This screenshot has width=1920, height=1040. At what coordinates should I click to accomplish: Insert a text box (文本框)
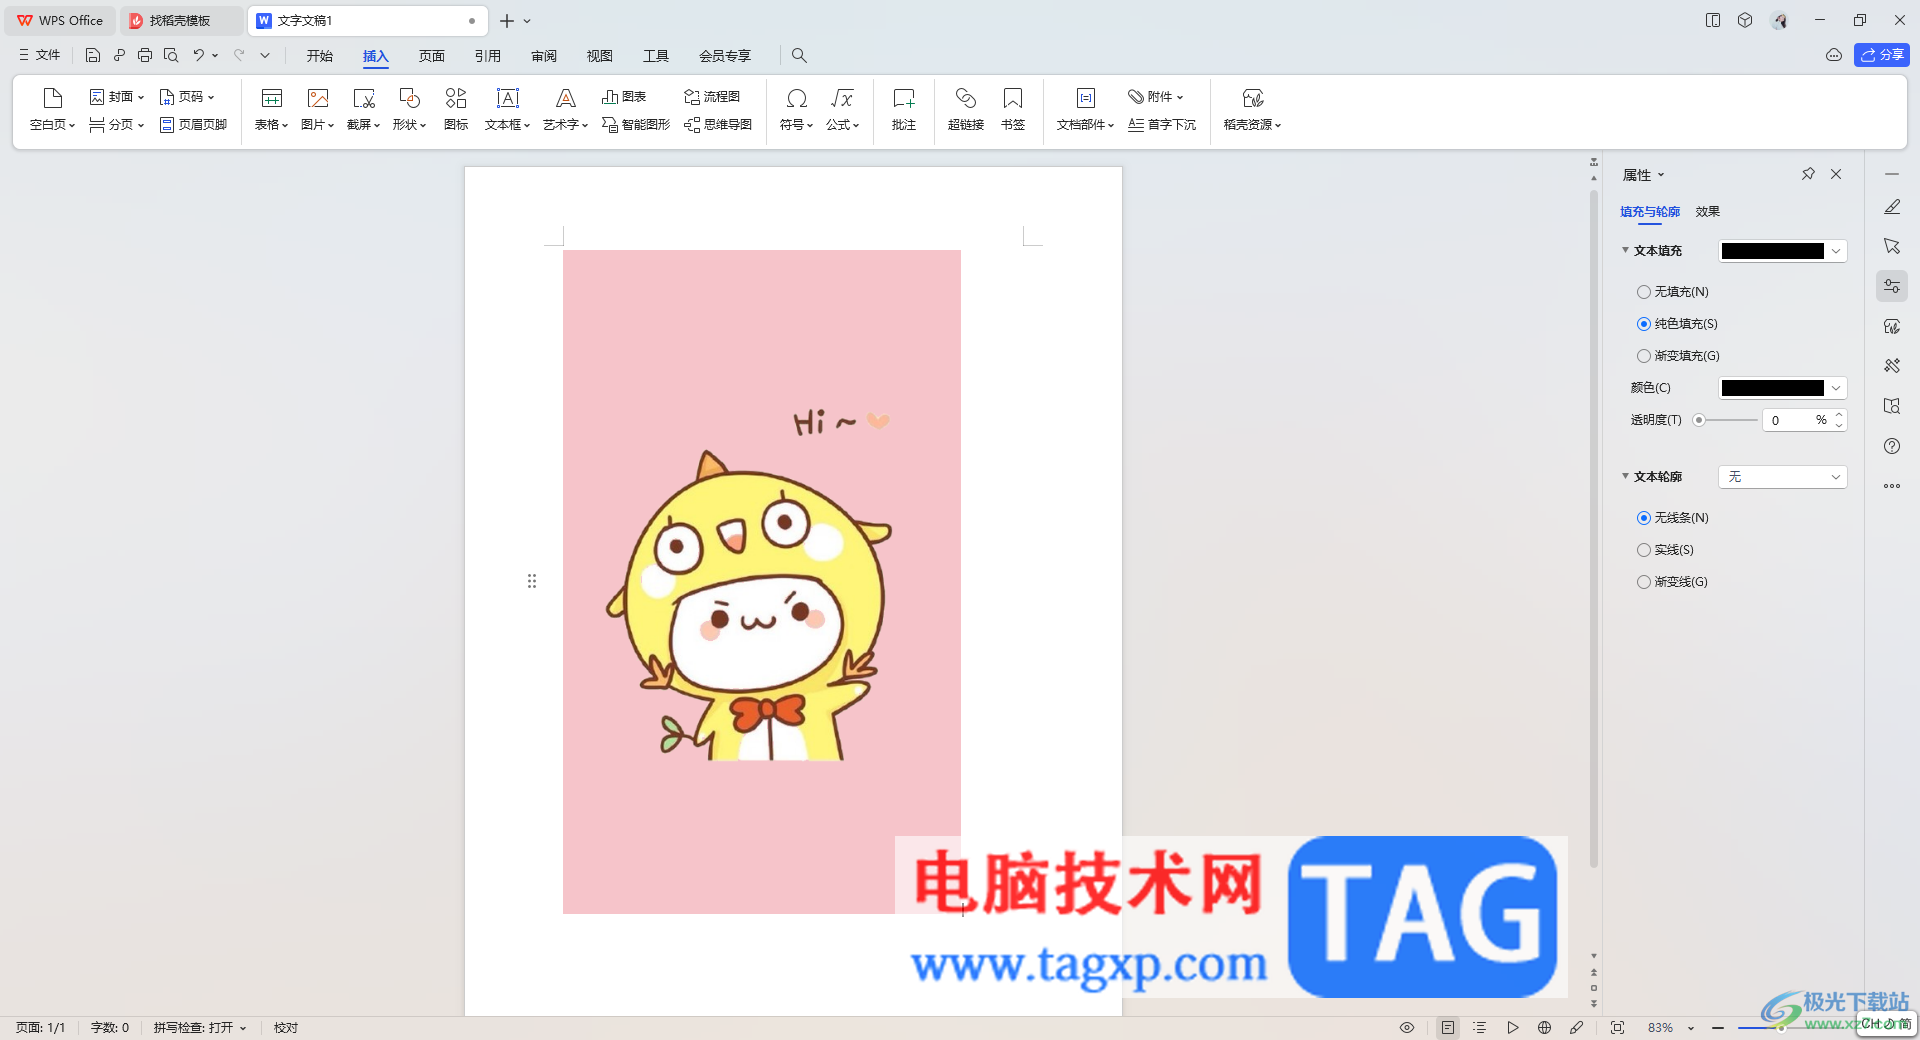pos(507,110)
